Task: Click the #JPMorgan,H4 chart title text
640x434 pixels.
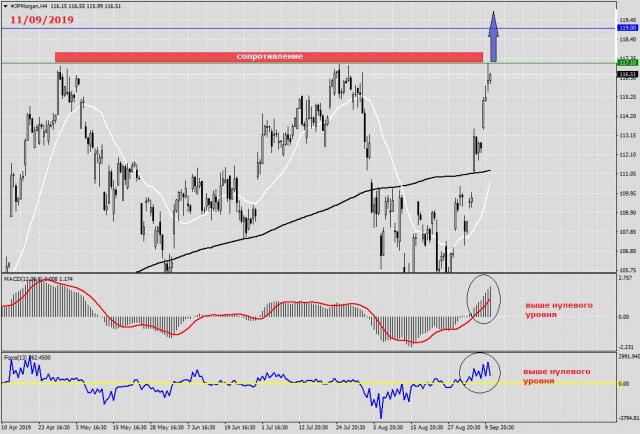Action: tap(32, 6)
